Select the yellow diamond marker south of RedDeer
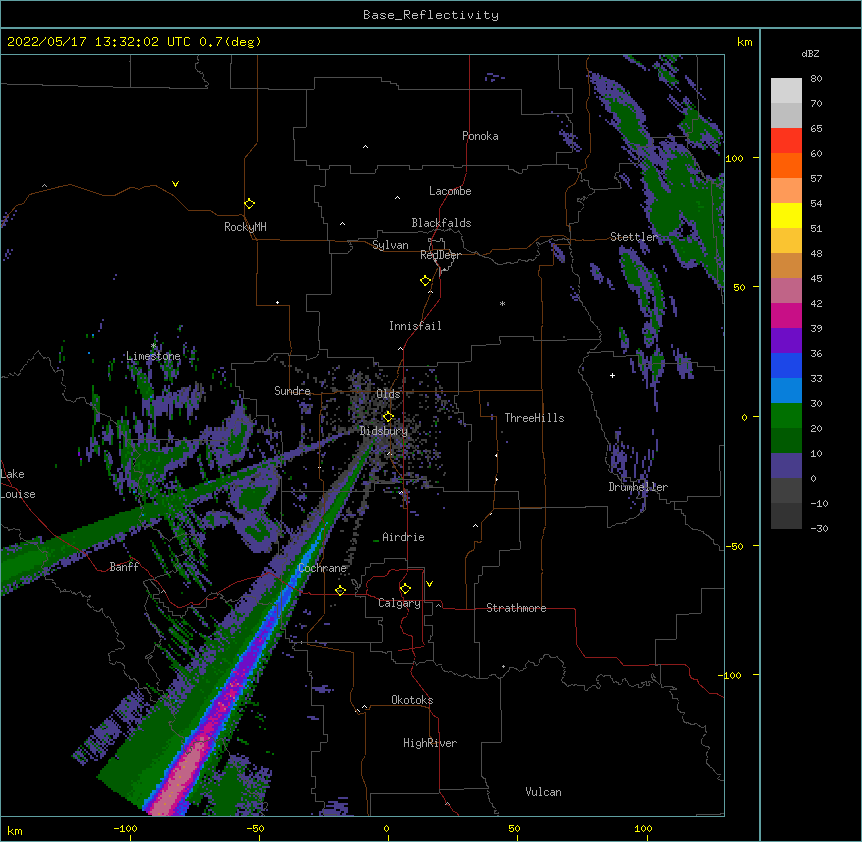The width and height of the screenshot is (862, 842). (x=426, y=281)
